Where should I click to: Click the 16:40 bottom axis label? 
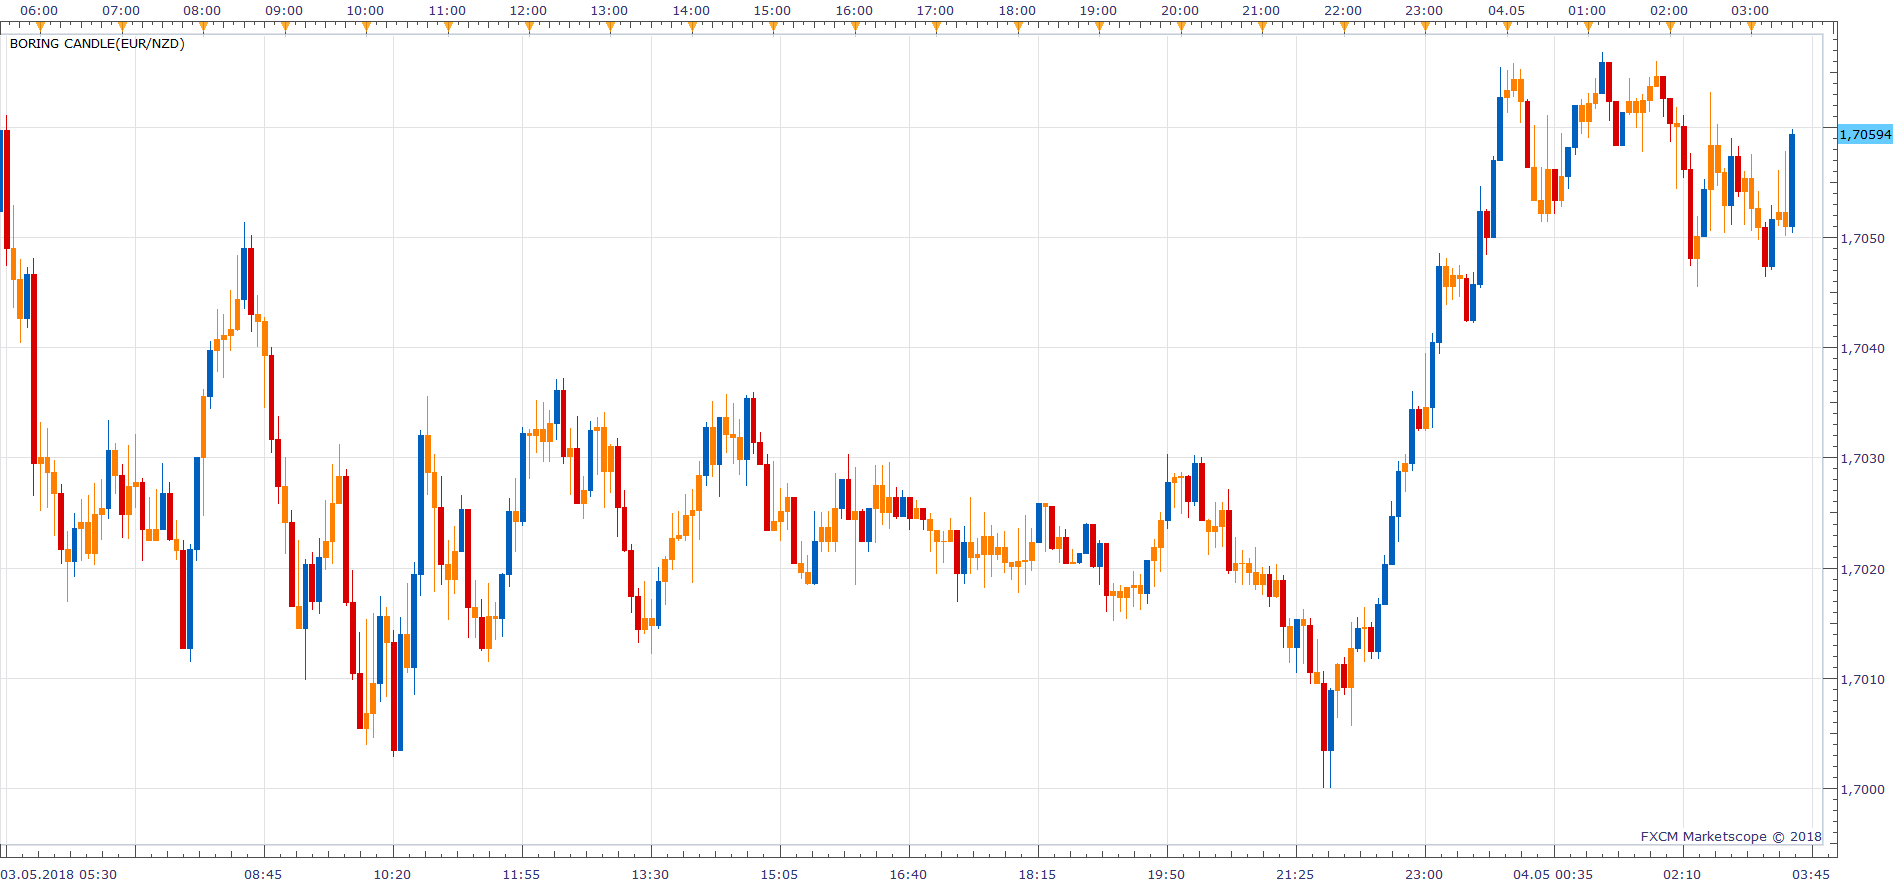click(x=908, y=875)
